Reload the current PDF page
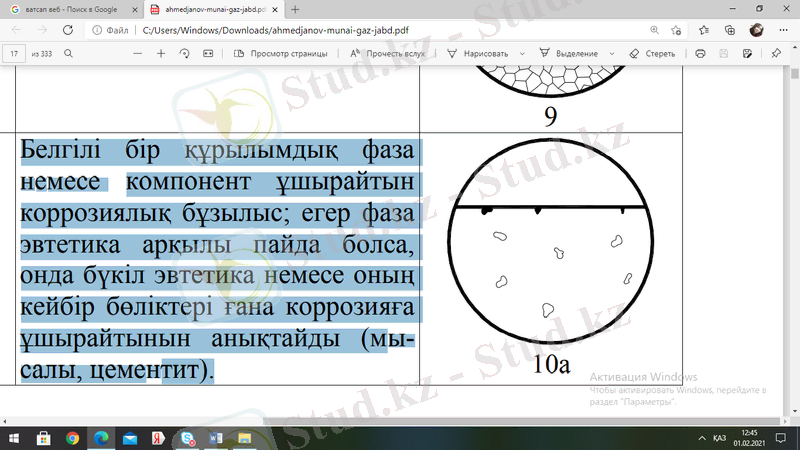800x450 pixels. point(68,30)
